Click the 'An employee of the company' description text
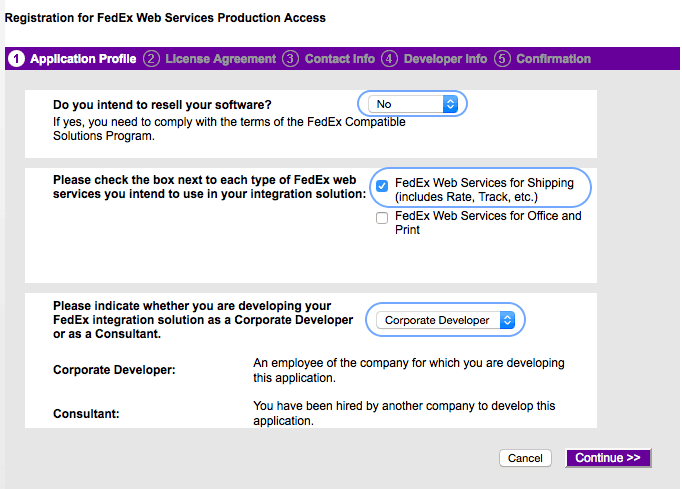 coord(409,370)
